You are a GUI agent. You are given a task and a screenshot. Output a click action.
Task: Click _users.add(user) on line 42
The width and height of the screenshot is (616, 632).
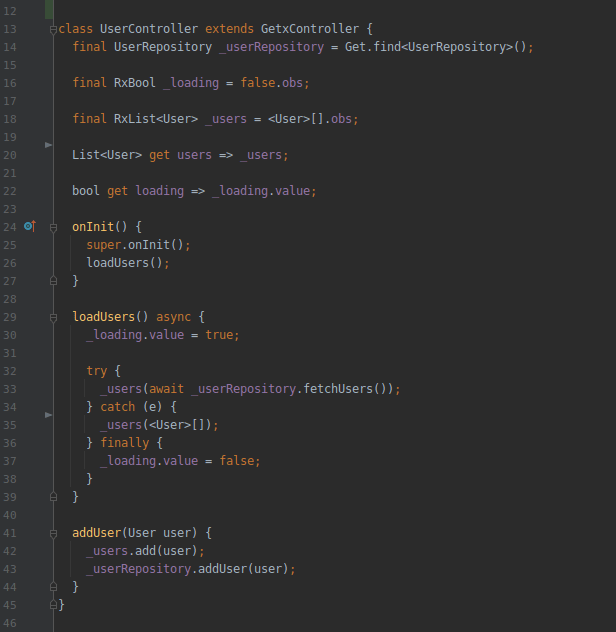pos(142,551)
